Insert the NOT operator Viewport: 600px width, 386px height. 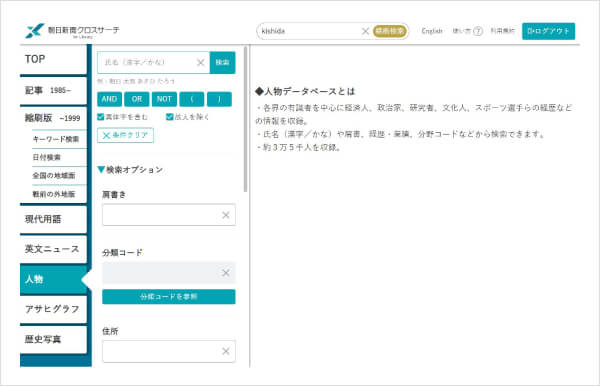[x=164, y=99]
